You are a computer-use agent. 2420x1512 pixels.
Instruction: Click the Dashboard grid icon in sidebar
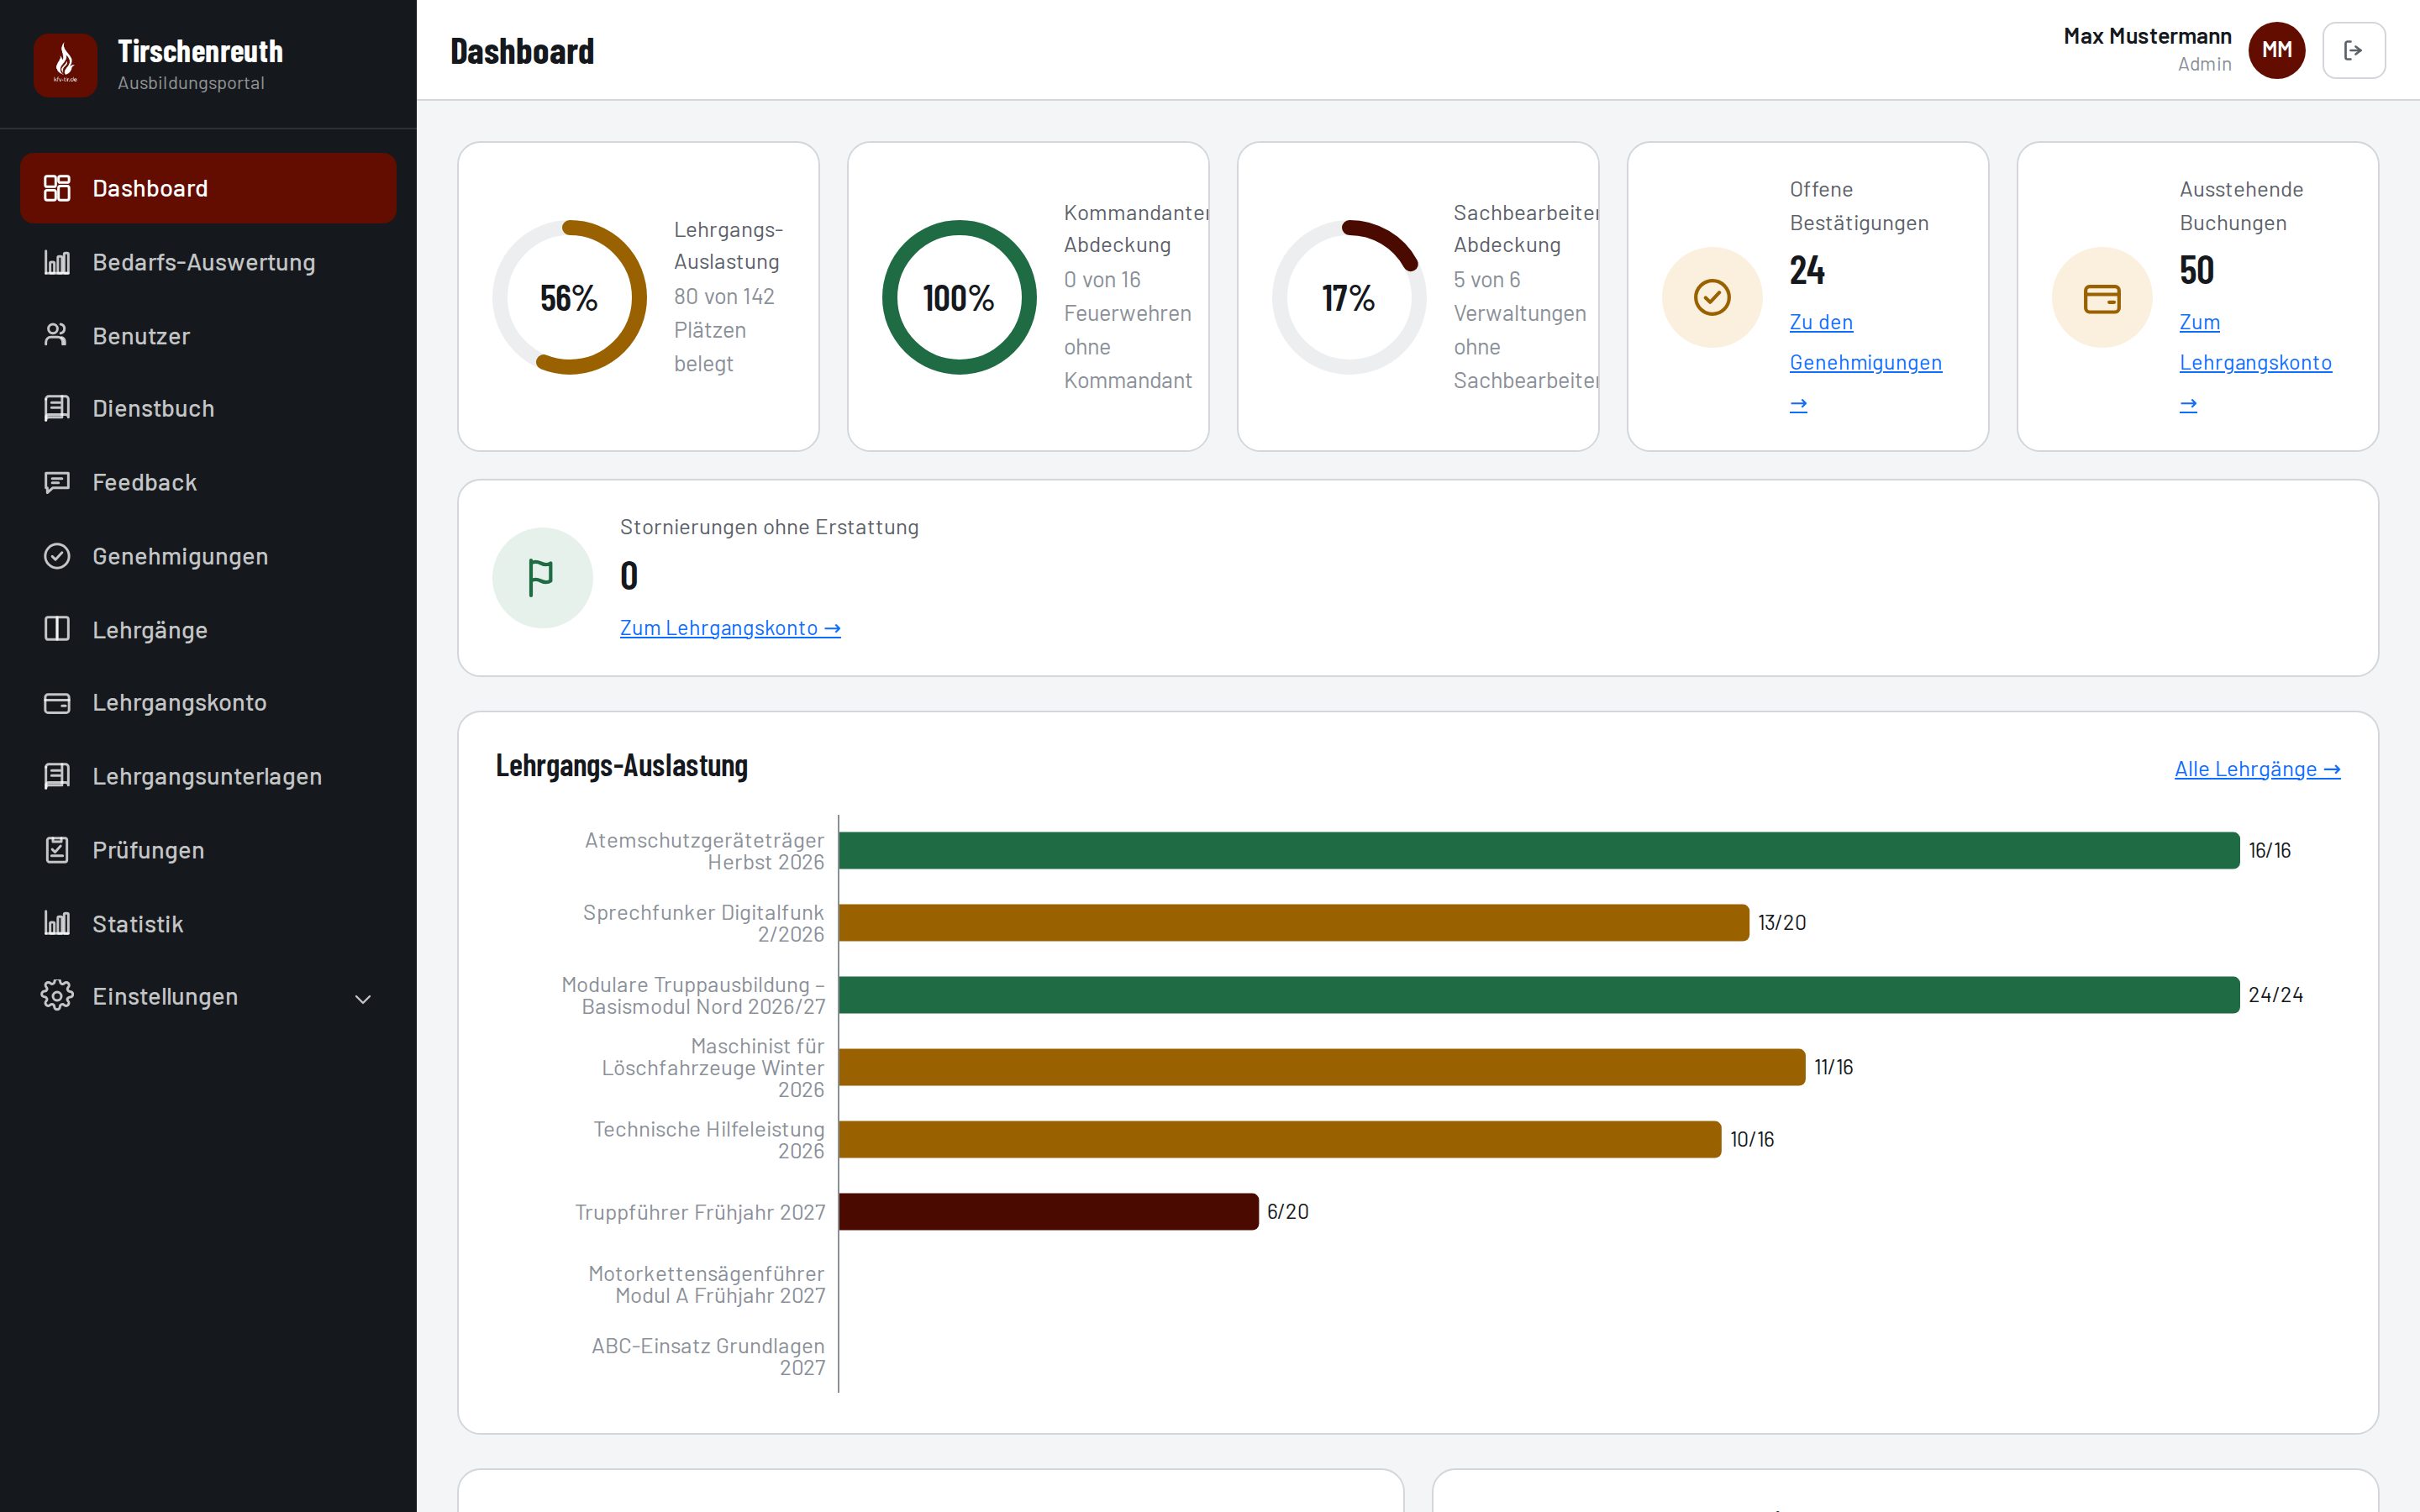click(x=57, y=188)
